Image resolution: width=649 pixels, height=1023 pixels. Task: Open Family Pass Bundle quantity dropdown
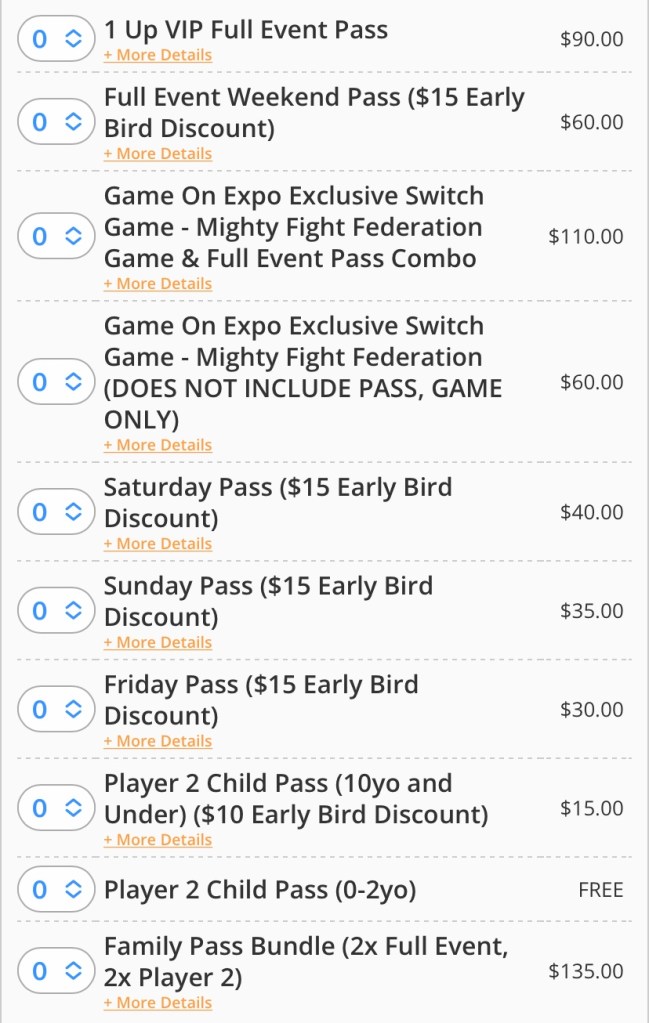[54, 971]
